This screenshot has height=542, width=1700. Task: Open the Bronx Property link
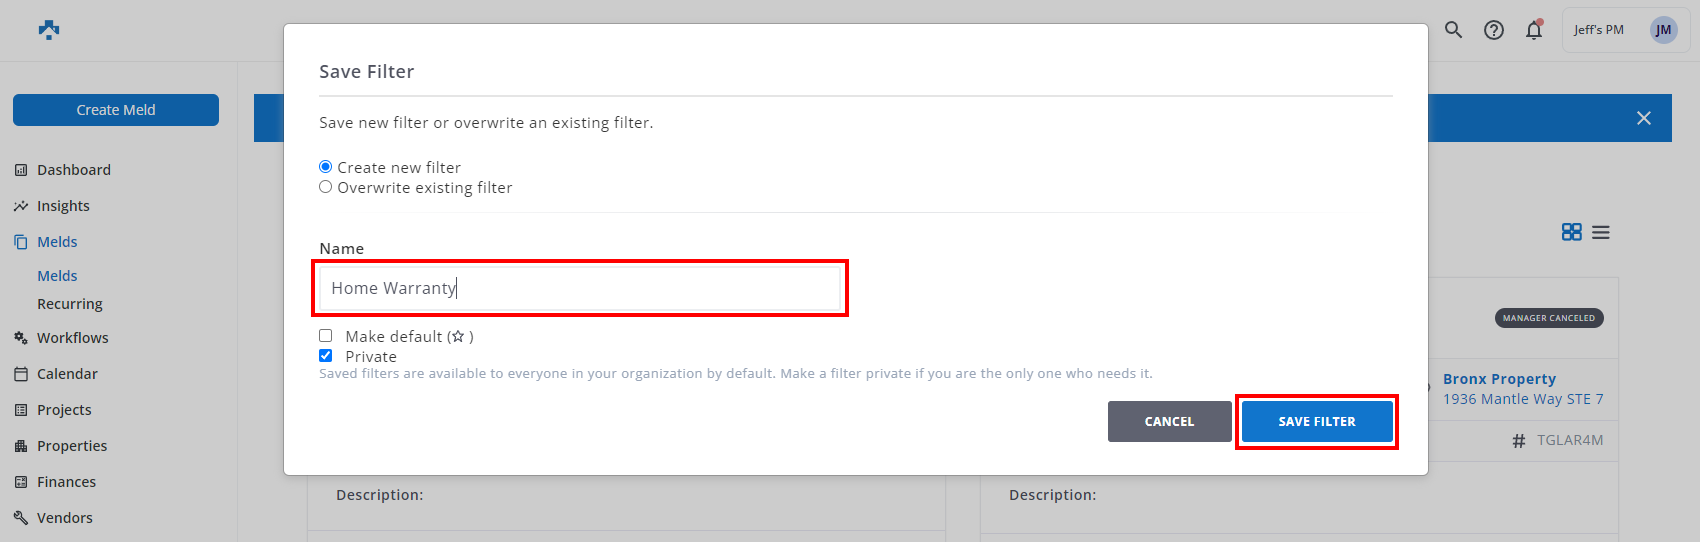(1499, 379)
